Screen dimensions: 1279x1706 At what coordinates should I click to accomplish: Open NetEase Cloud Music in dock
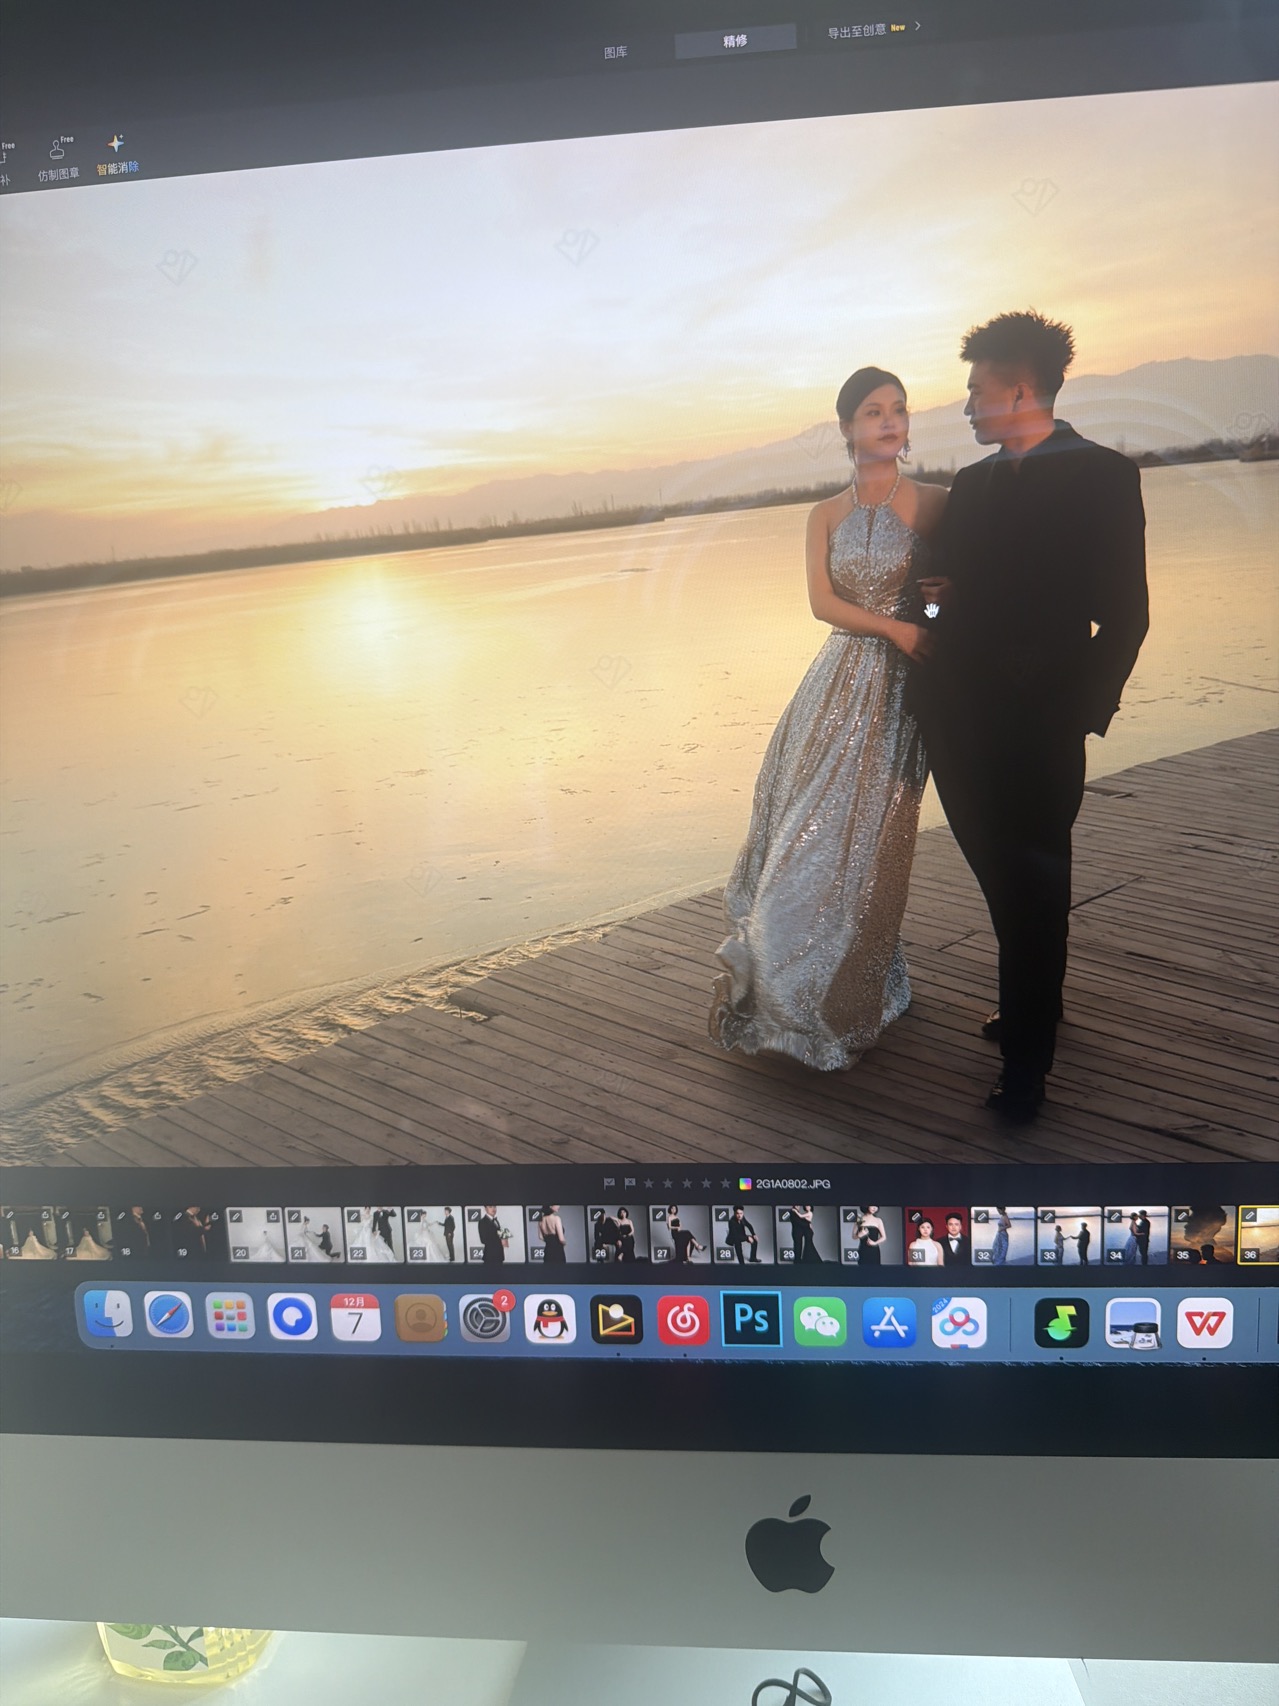(683, 1320)
